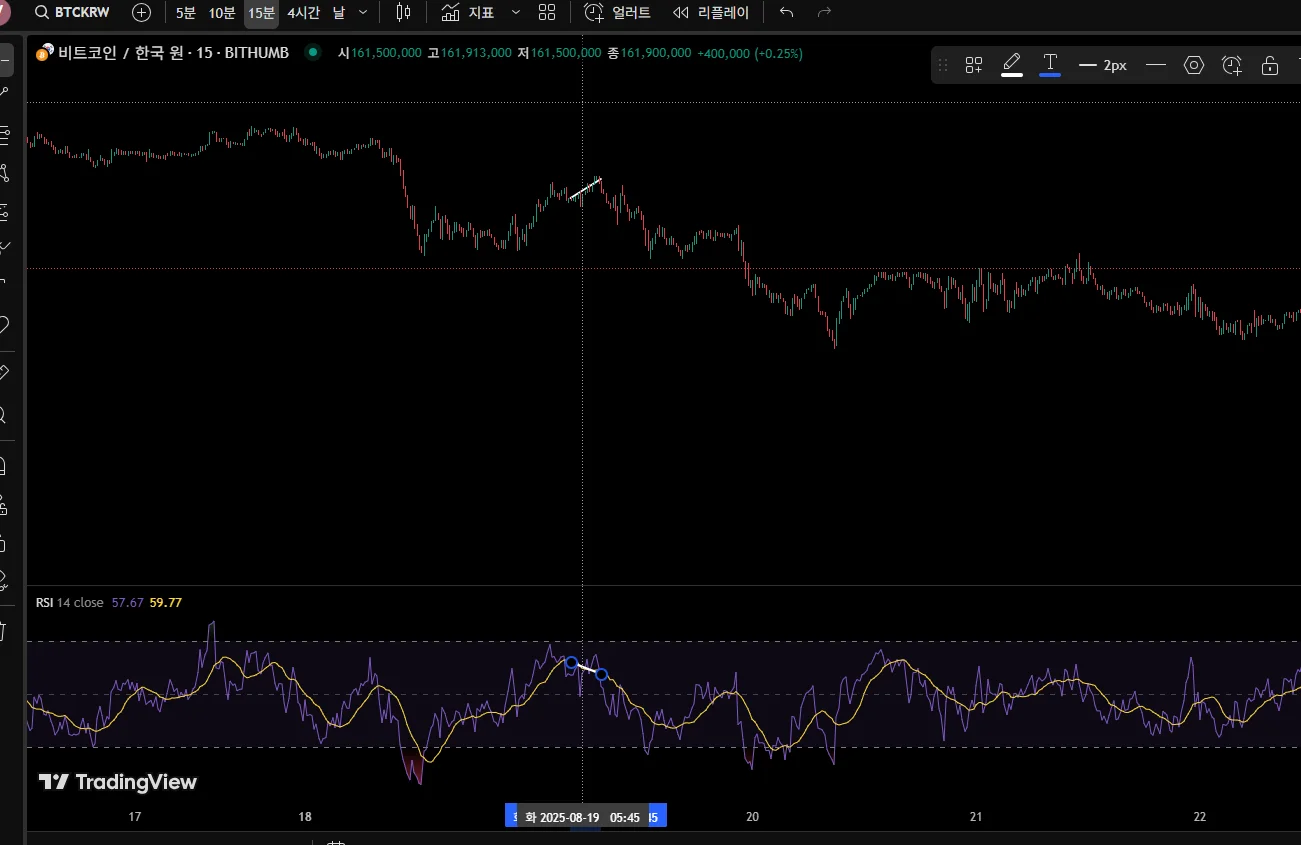Viewport: 1301px width, 845px height.
Task: Add alert on drawing clock icon
Action: click(1232, 65)
